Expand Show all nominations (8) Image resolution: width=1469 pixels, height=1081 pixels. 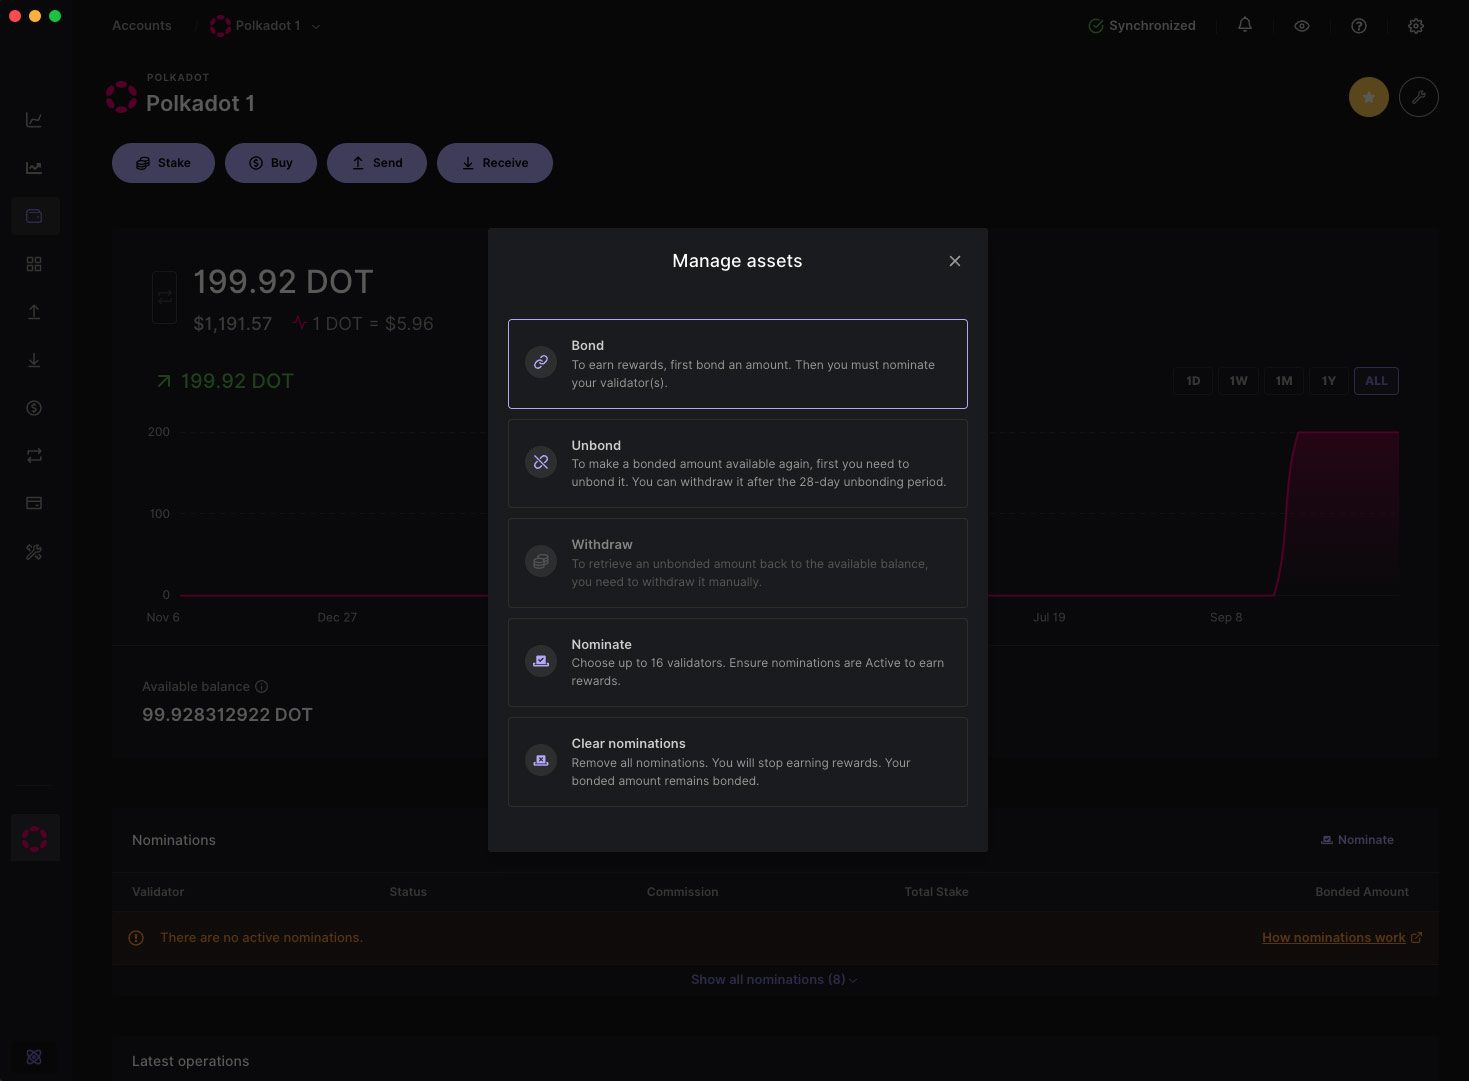(775, 980)
